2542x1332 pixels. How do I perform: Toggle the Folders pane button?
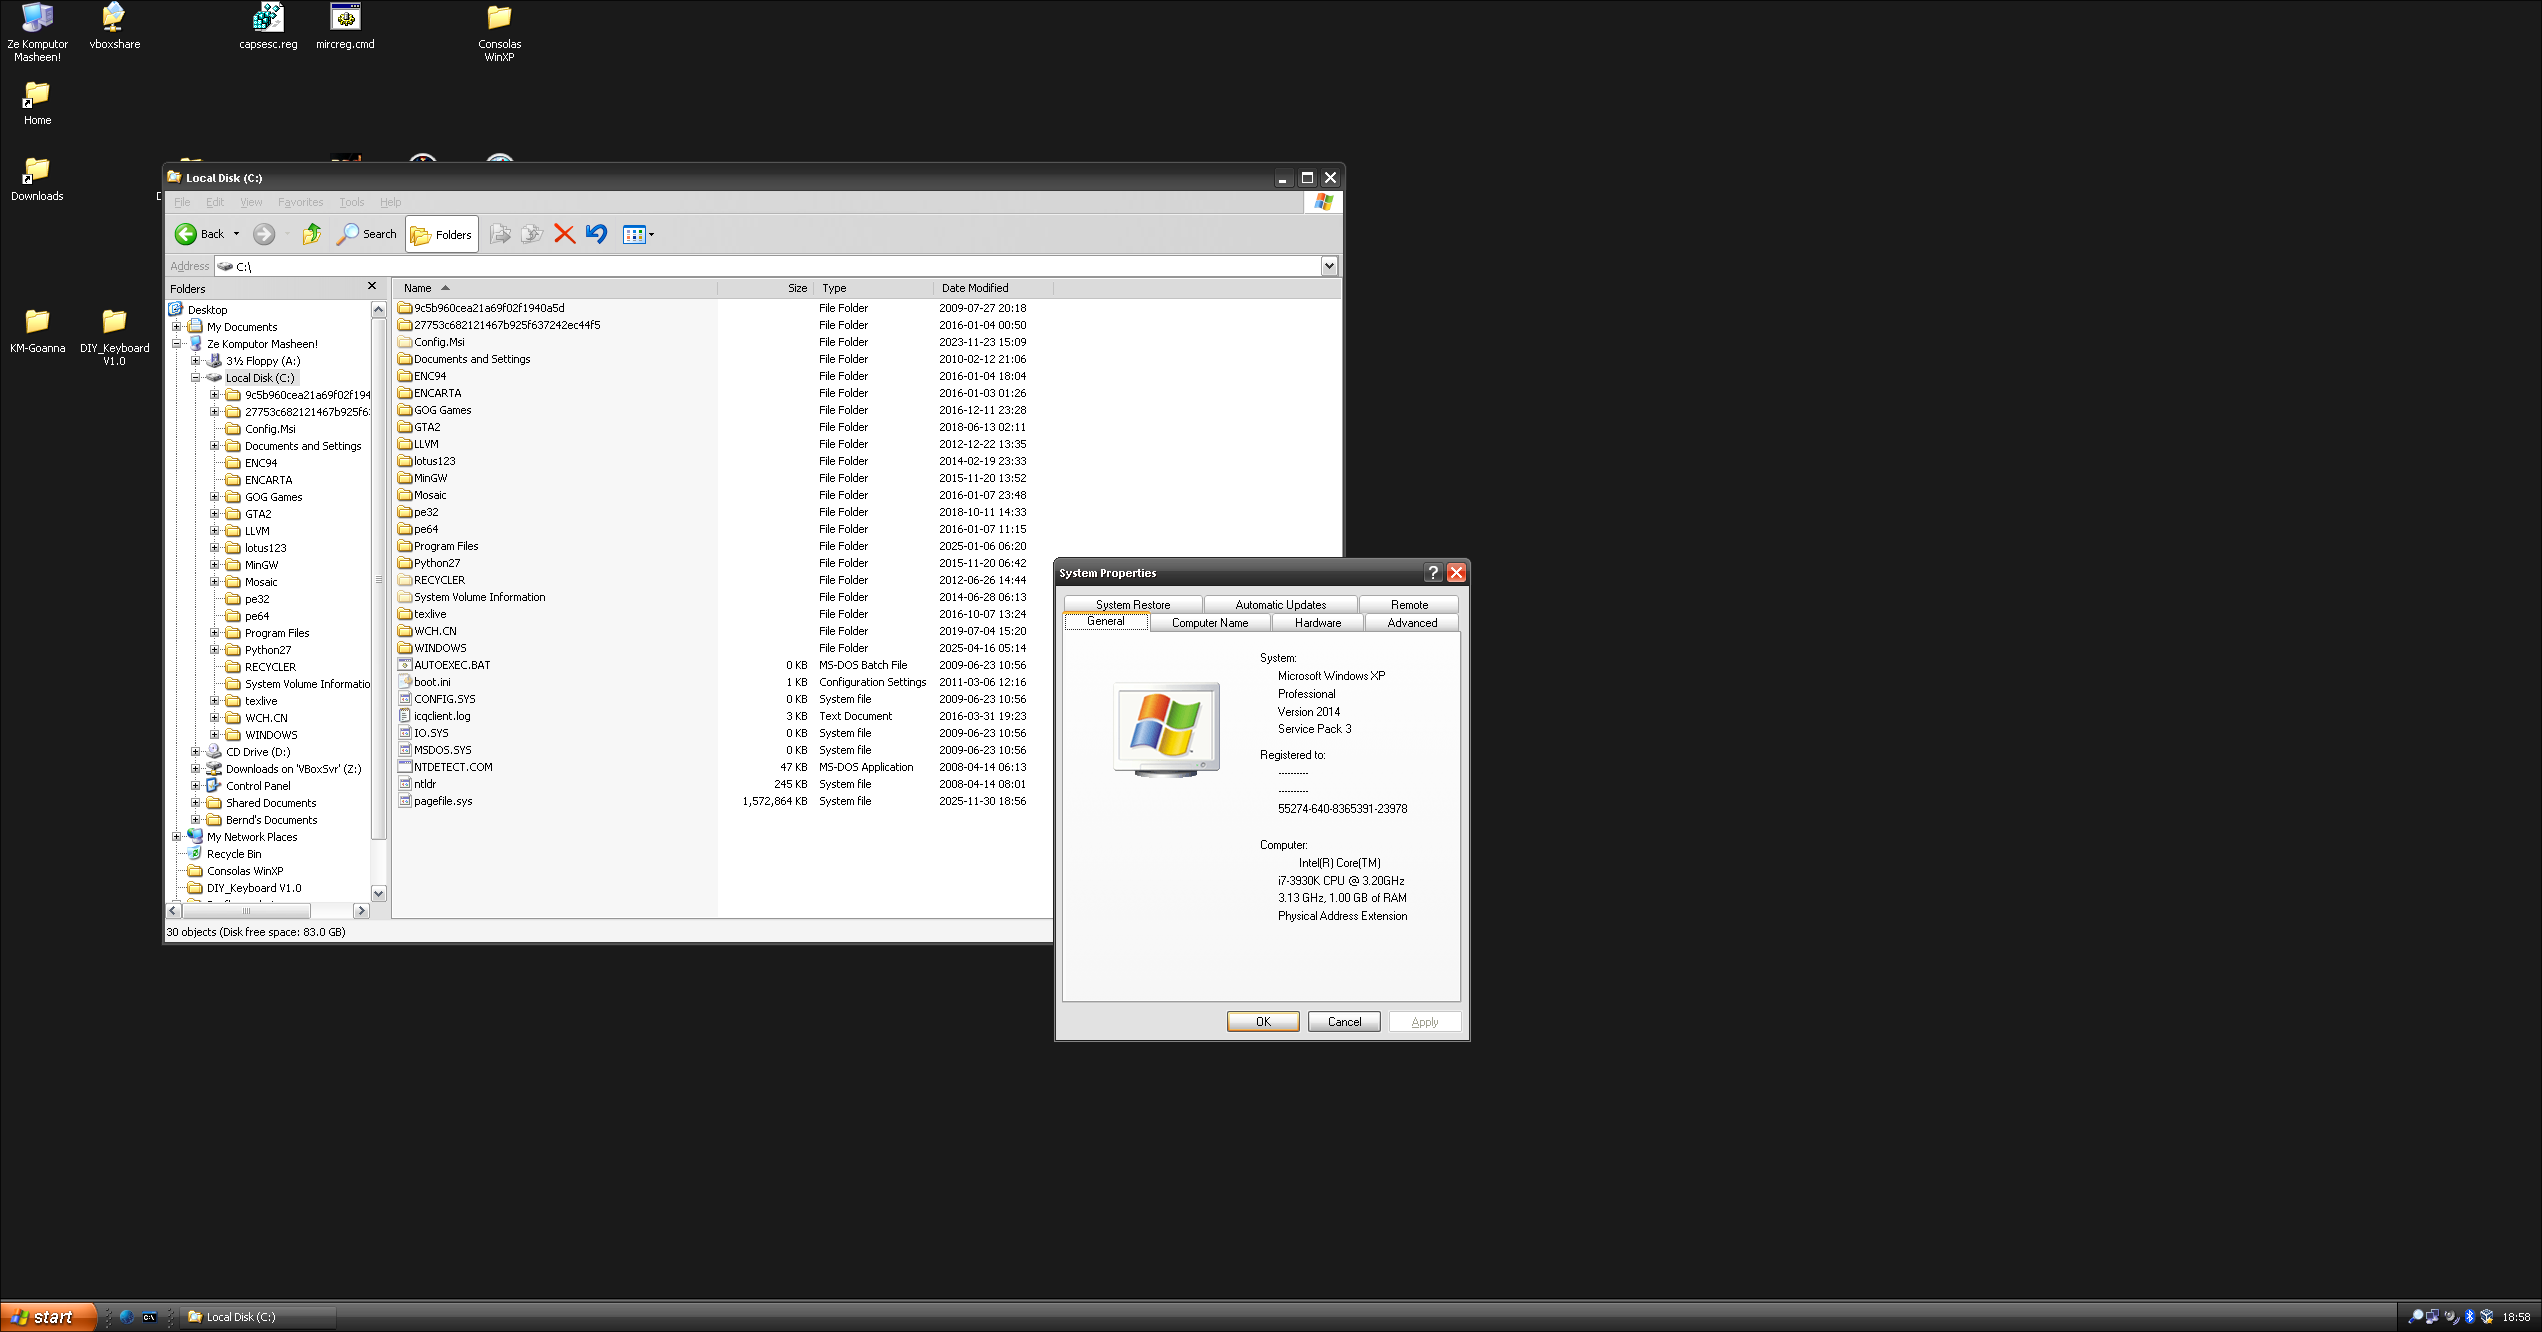pos(442,235)
